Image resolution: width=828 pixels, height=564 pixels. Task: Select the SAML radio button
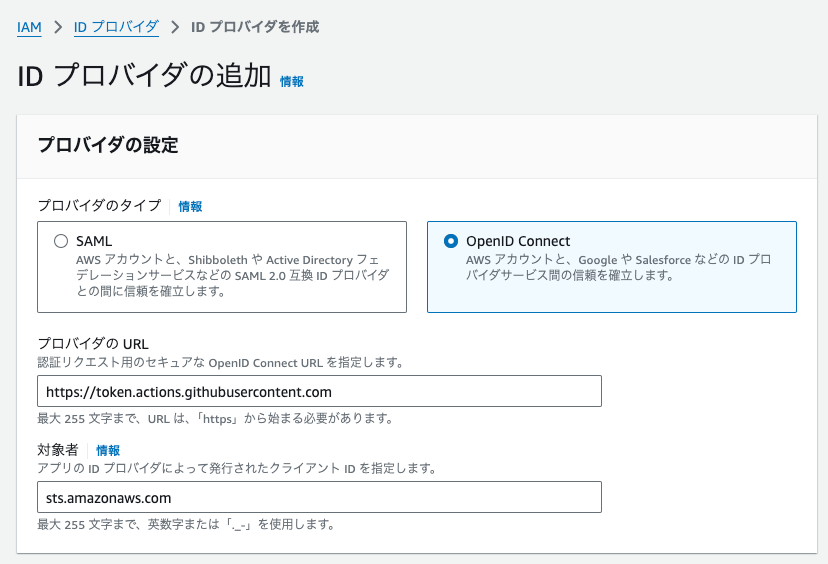61,241
